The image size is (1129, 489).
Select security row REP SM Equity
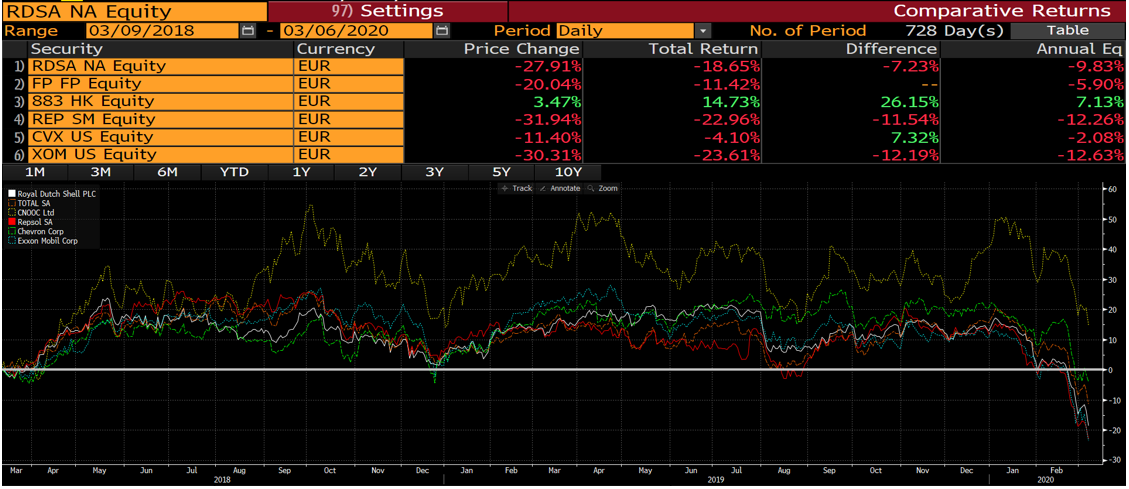(161, 119)
